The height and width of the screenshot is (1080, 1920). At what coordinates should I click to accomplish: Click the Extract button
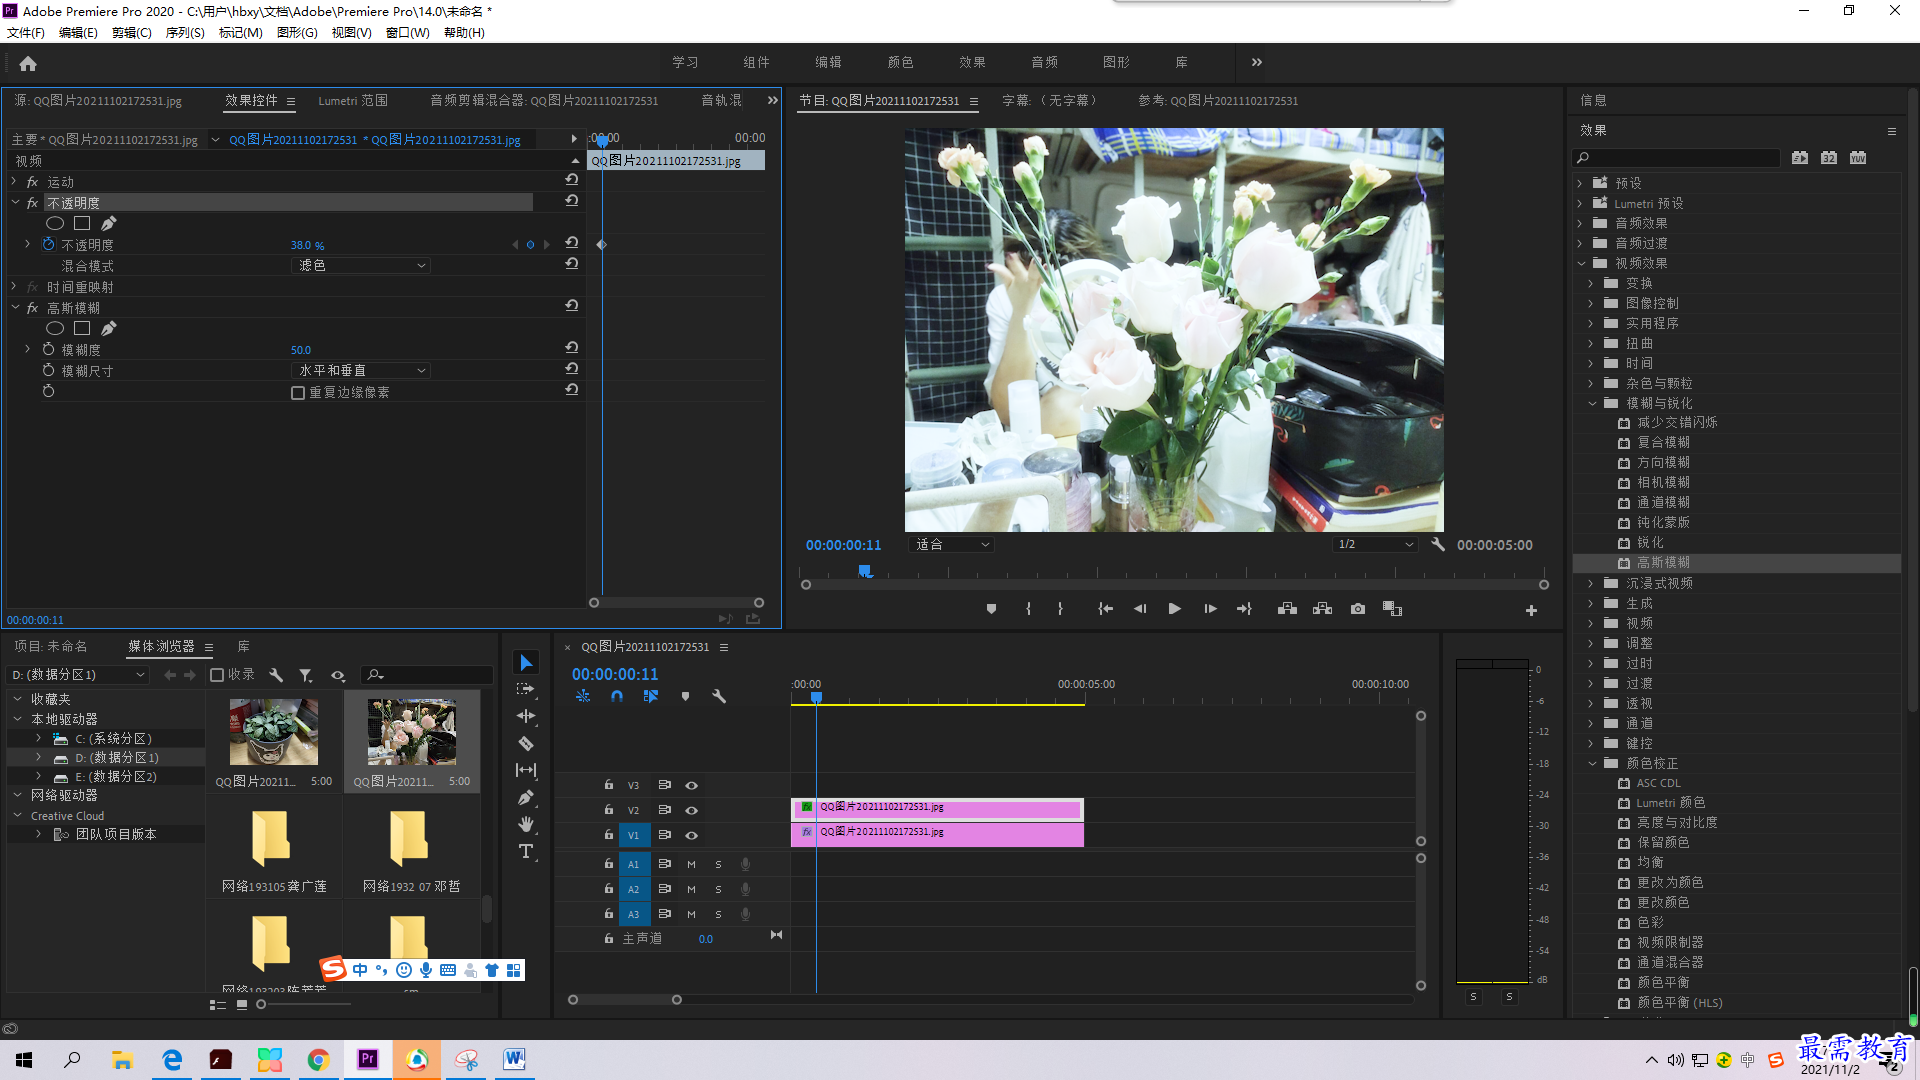click(x=1322, y=609)
